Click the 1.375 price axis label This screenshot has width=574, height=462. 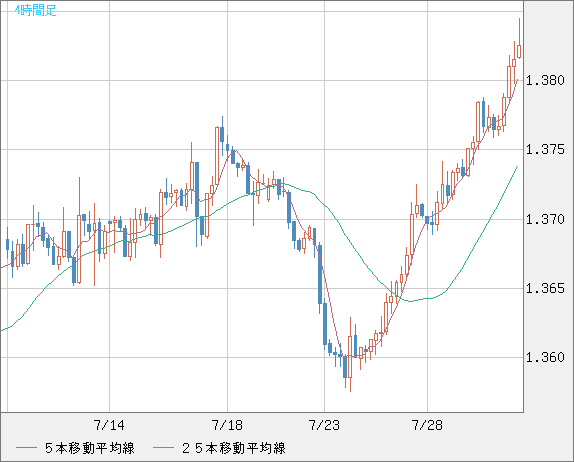pyautogui.click(x=545, y=149)
